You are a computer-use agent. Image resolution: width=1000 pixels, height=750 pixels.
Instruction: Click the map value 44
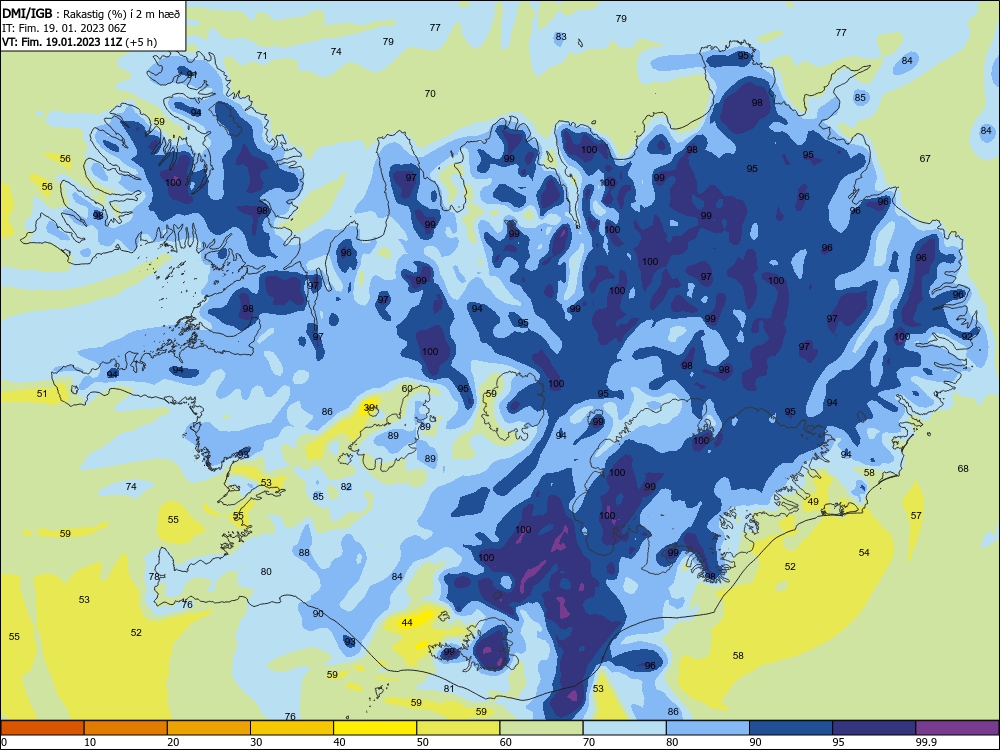point(407,622)
